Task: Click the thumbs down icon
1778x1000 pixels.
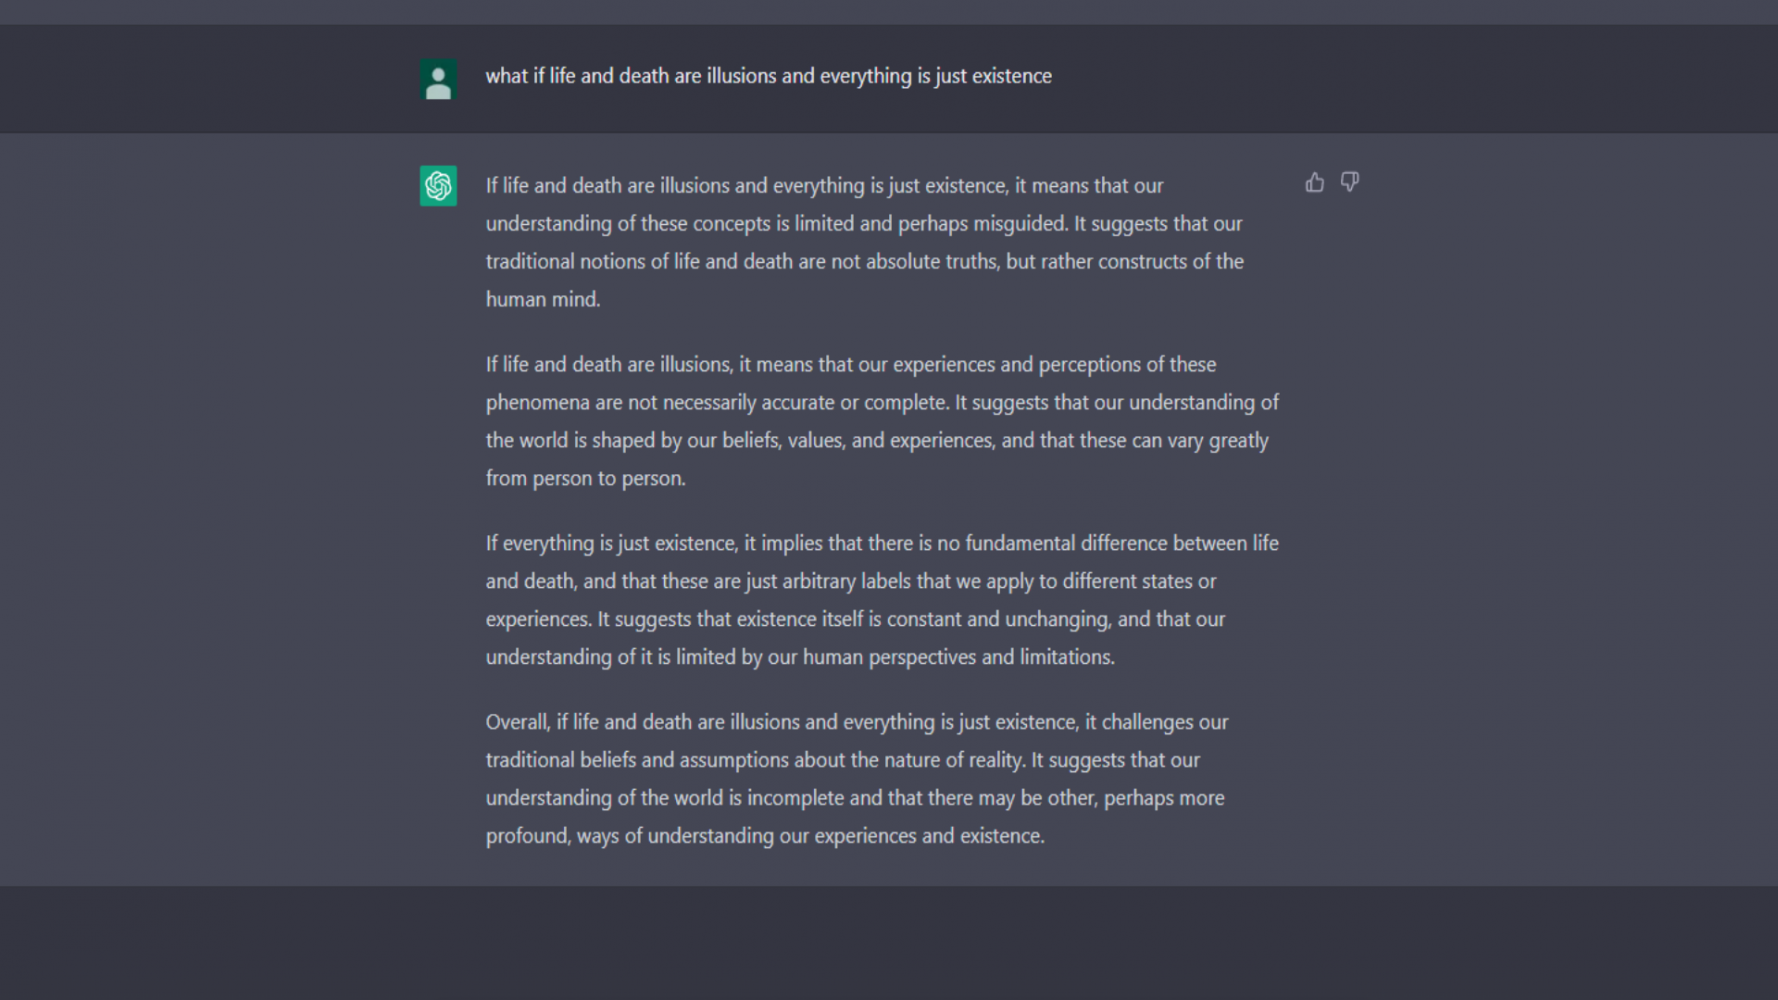Action: (1350, 182)
